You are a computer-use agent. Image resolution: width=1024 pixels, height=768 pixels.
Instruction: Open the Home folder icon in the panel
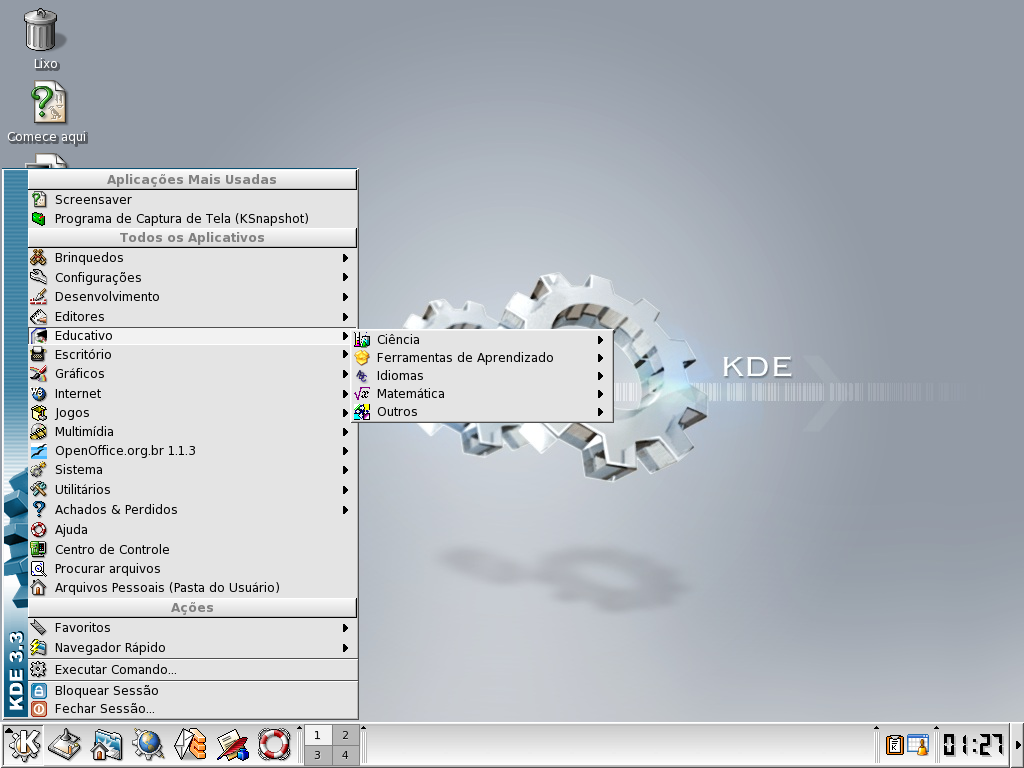click(106, 744)
